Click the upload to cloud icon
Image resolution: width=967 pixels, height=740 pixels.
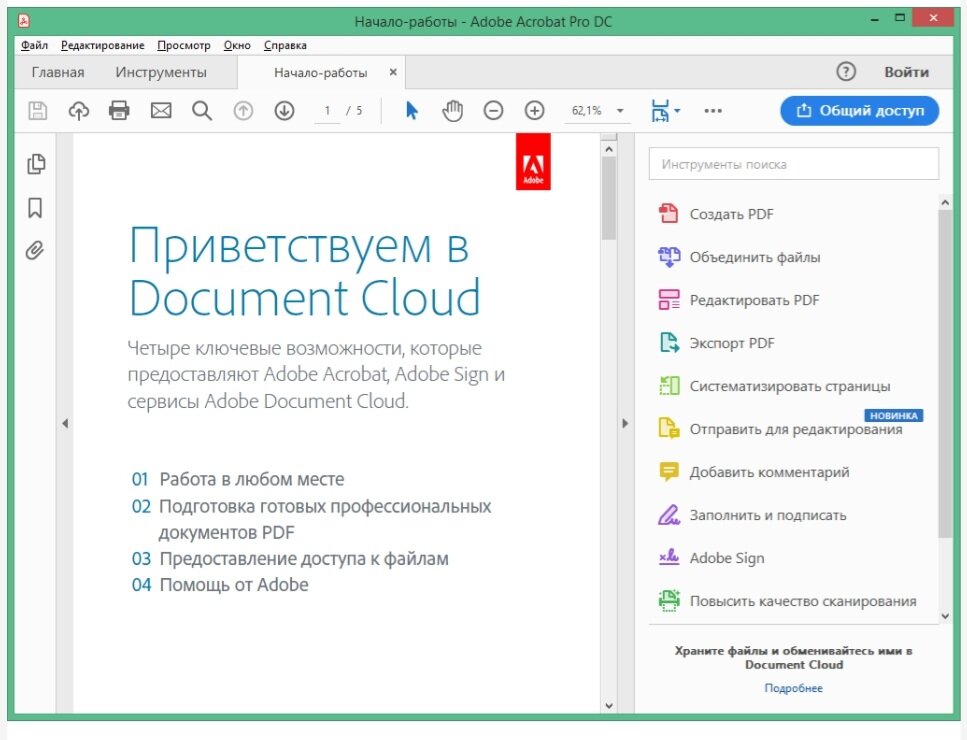tap(78, 111)
